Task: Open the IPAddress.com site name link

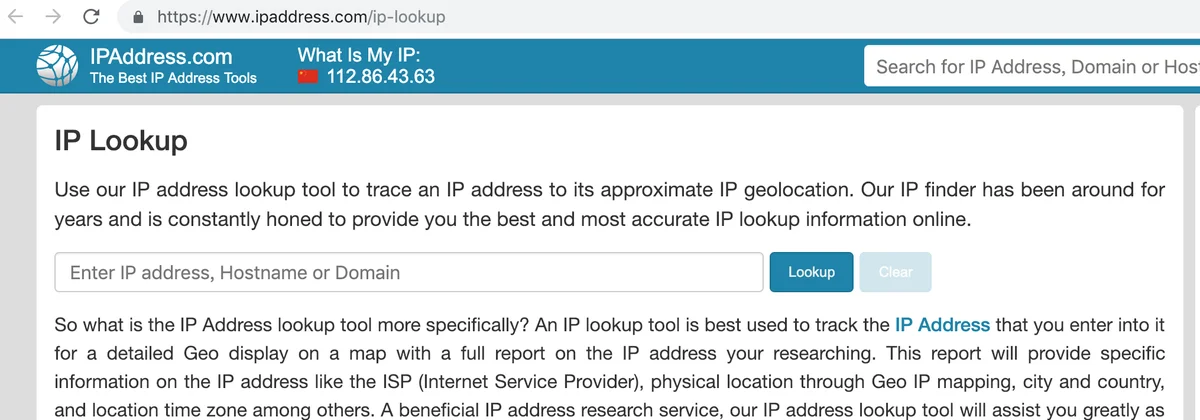Action: 161,57
